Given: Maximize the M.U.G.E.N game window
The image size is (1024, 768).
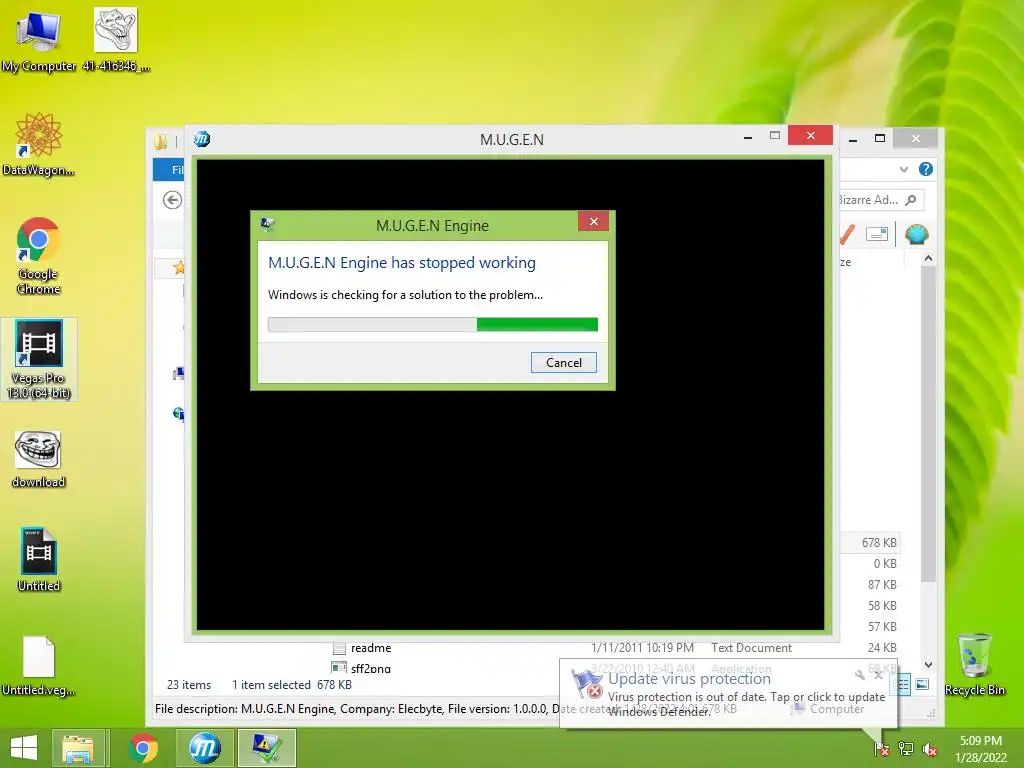Looking at the screenshot, I should (775, 136).
